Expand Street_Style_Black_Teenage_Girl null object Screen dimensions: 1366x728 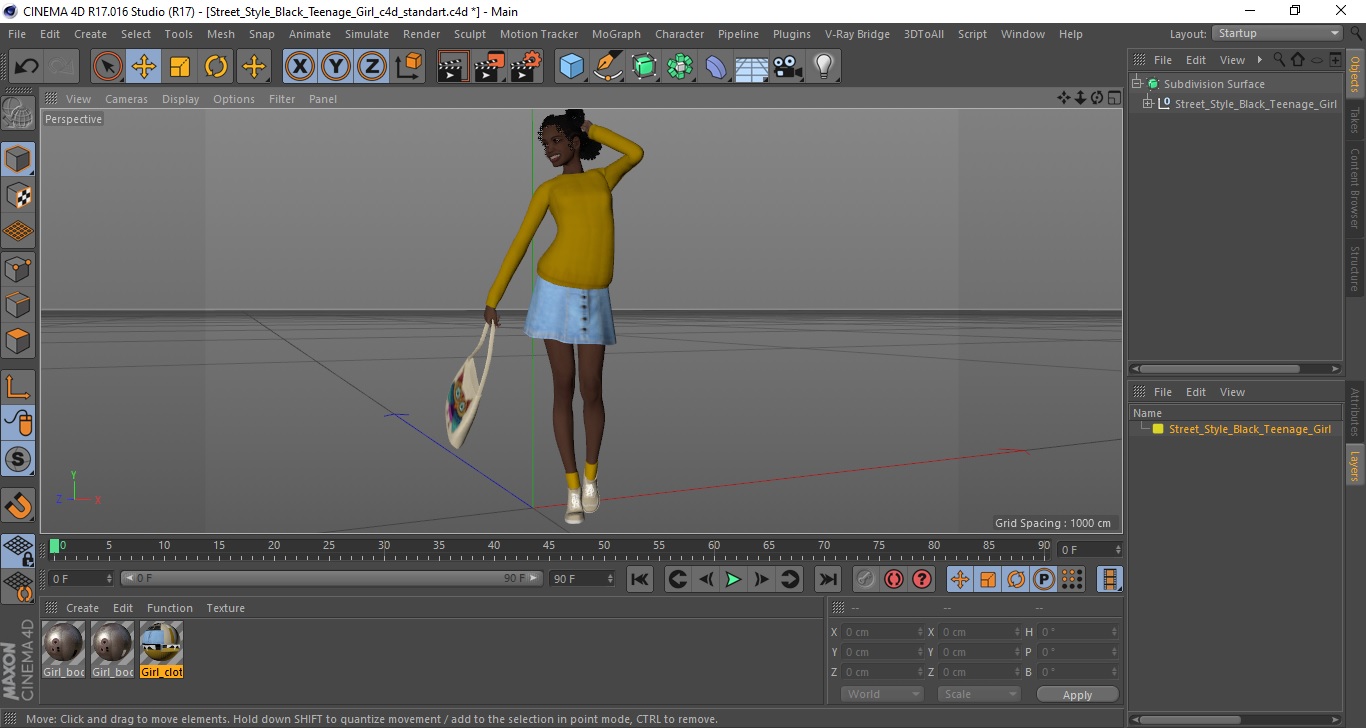[1148, 104]
